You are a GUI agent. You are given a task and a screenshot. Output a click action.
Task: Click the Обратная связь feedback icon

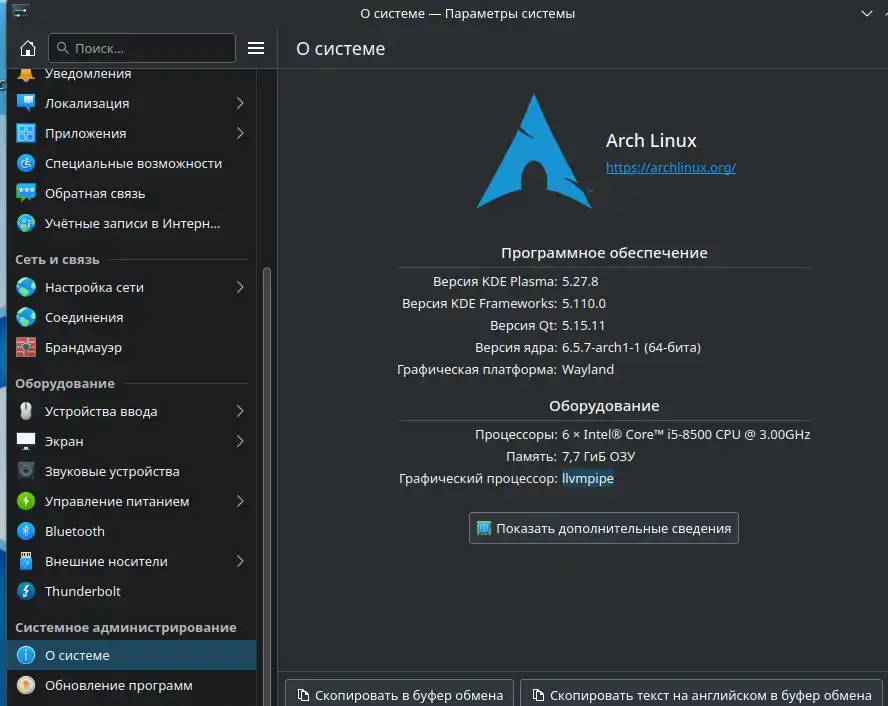[26, 193]
